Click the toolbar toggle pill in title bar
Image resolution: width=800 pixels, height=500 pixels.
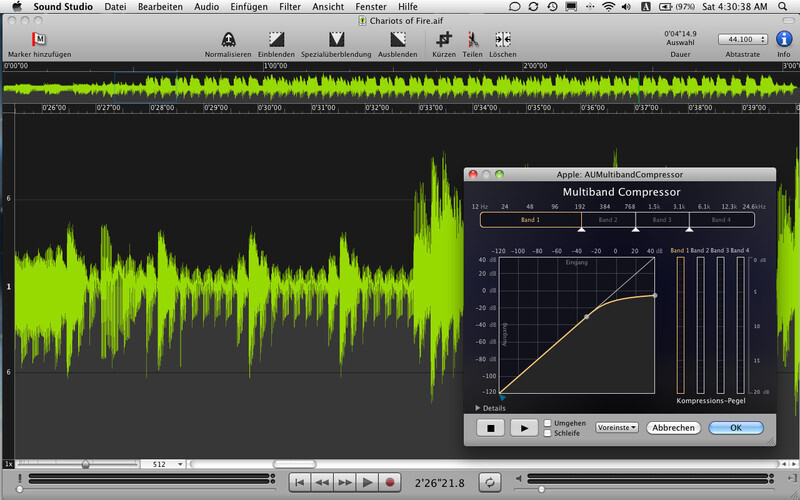click(x=787, y=21)
